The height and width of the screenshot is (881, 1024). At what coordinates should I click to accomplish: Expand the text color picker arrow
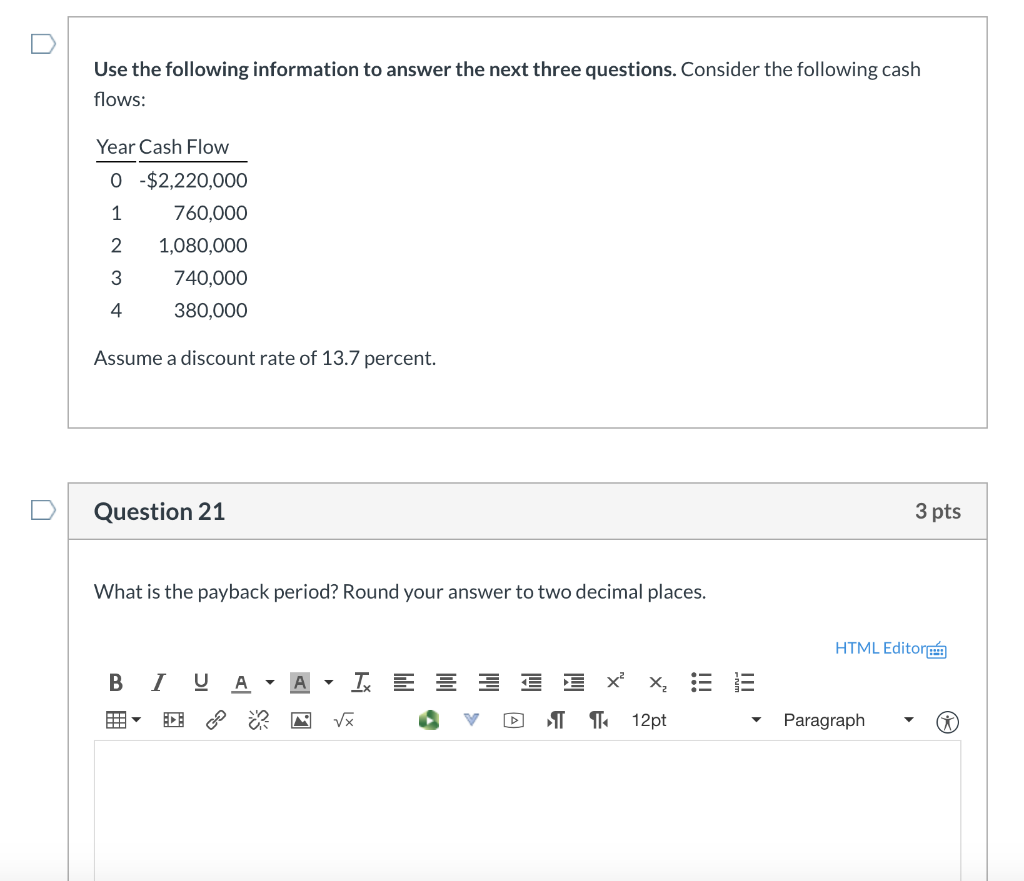pyautogui.click(x=268, y=682)
